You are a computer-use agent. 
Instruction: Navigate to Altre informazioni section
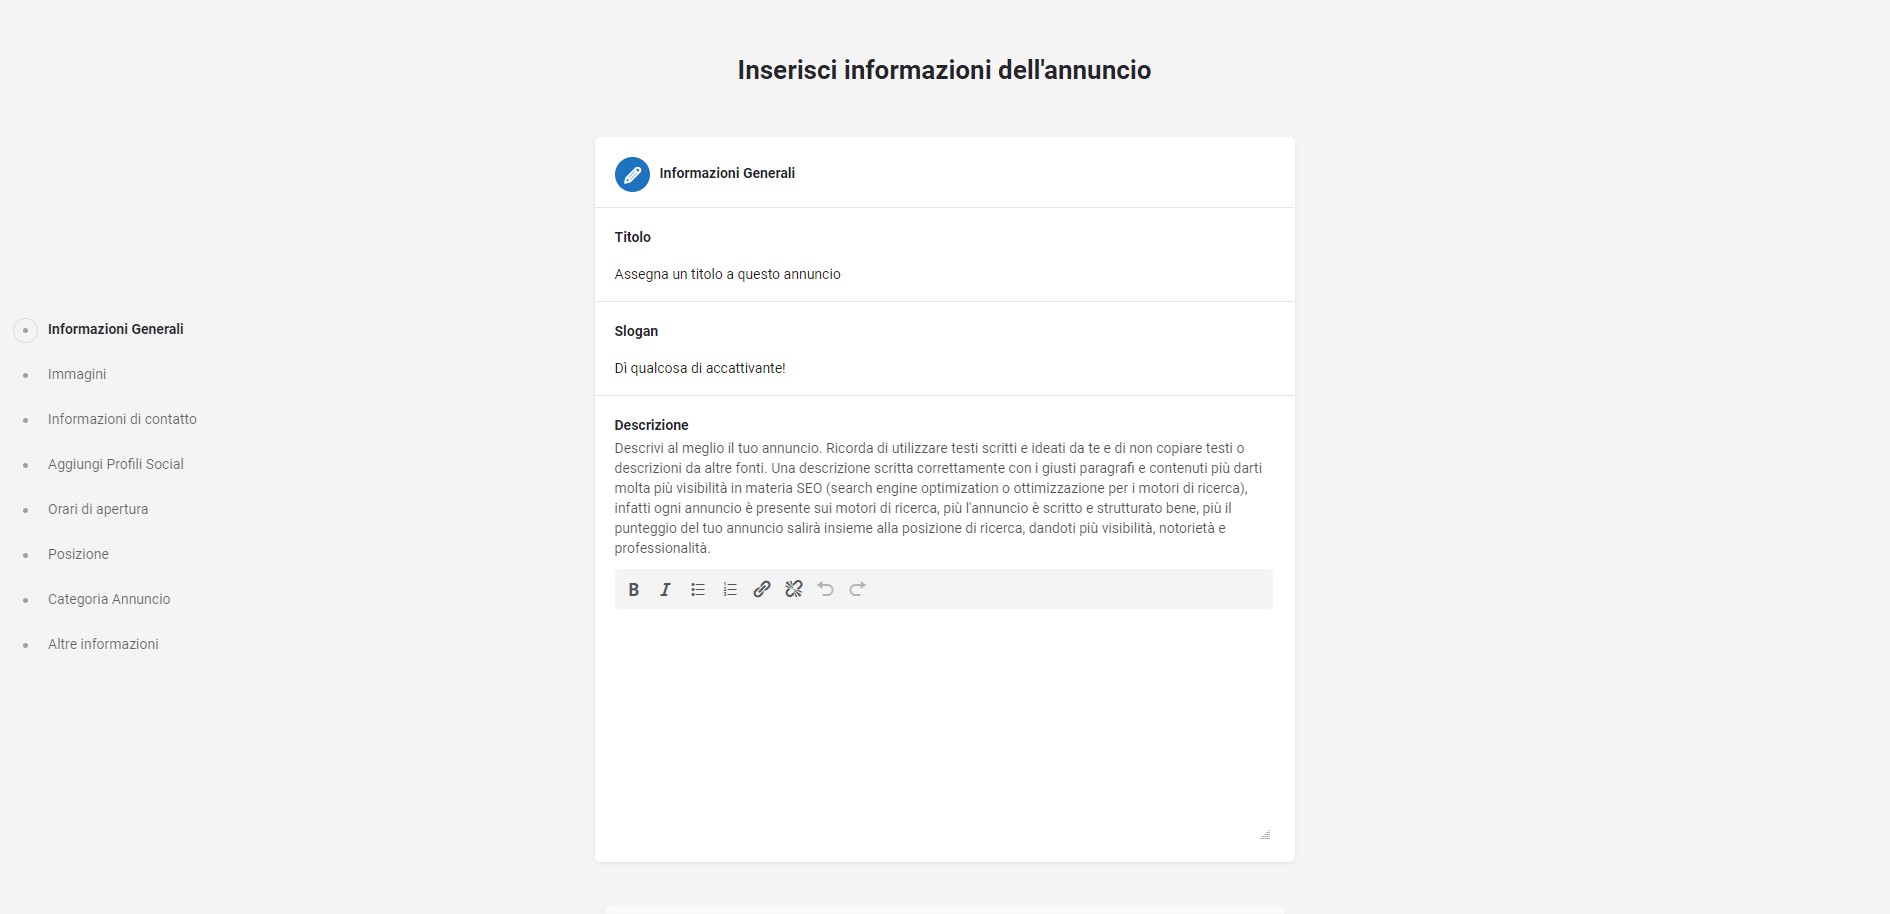click(x=103, y=644)
